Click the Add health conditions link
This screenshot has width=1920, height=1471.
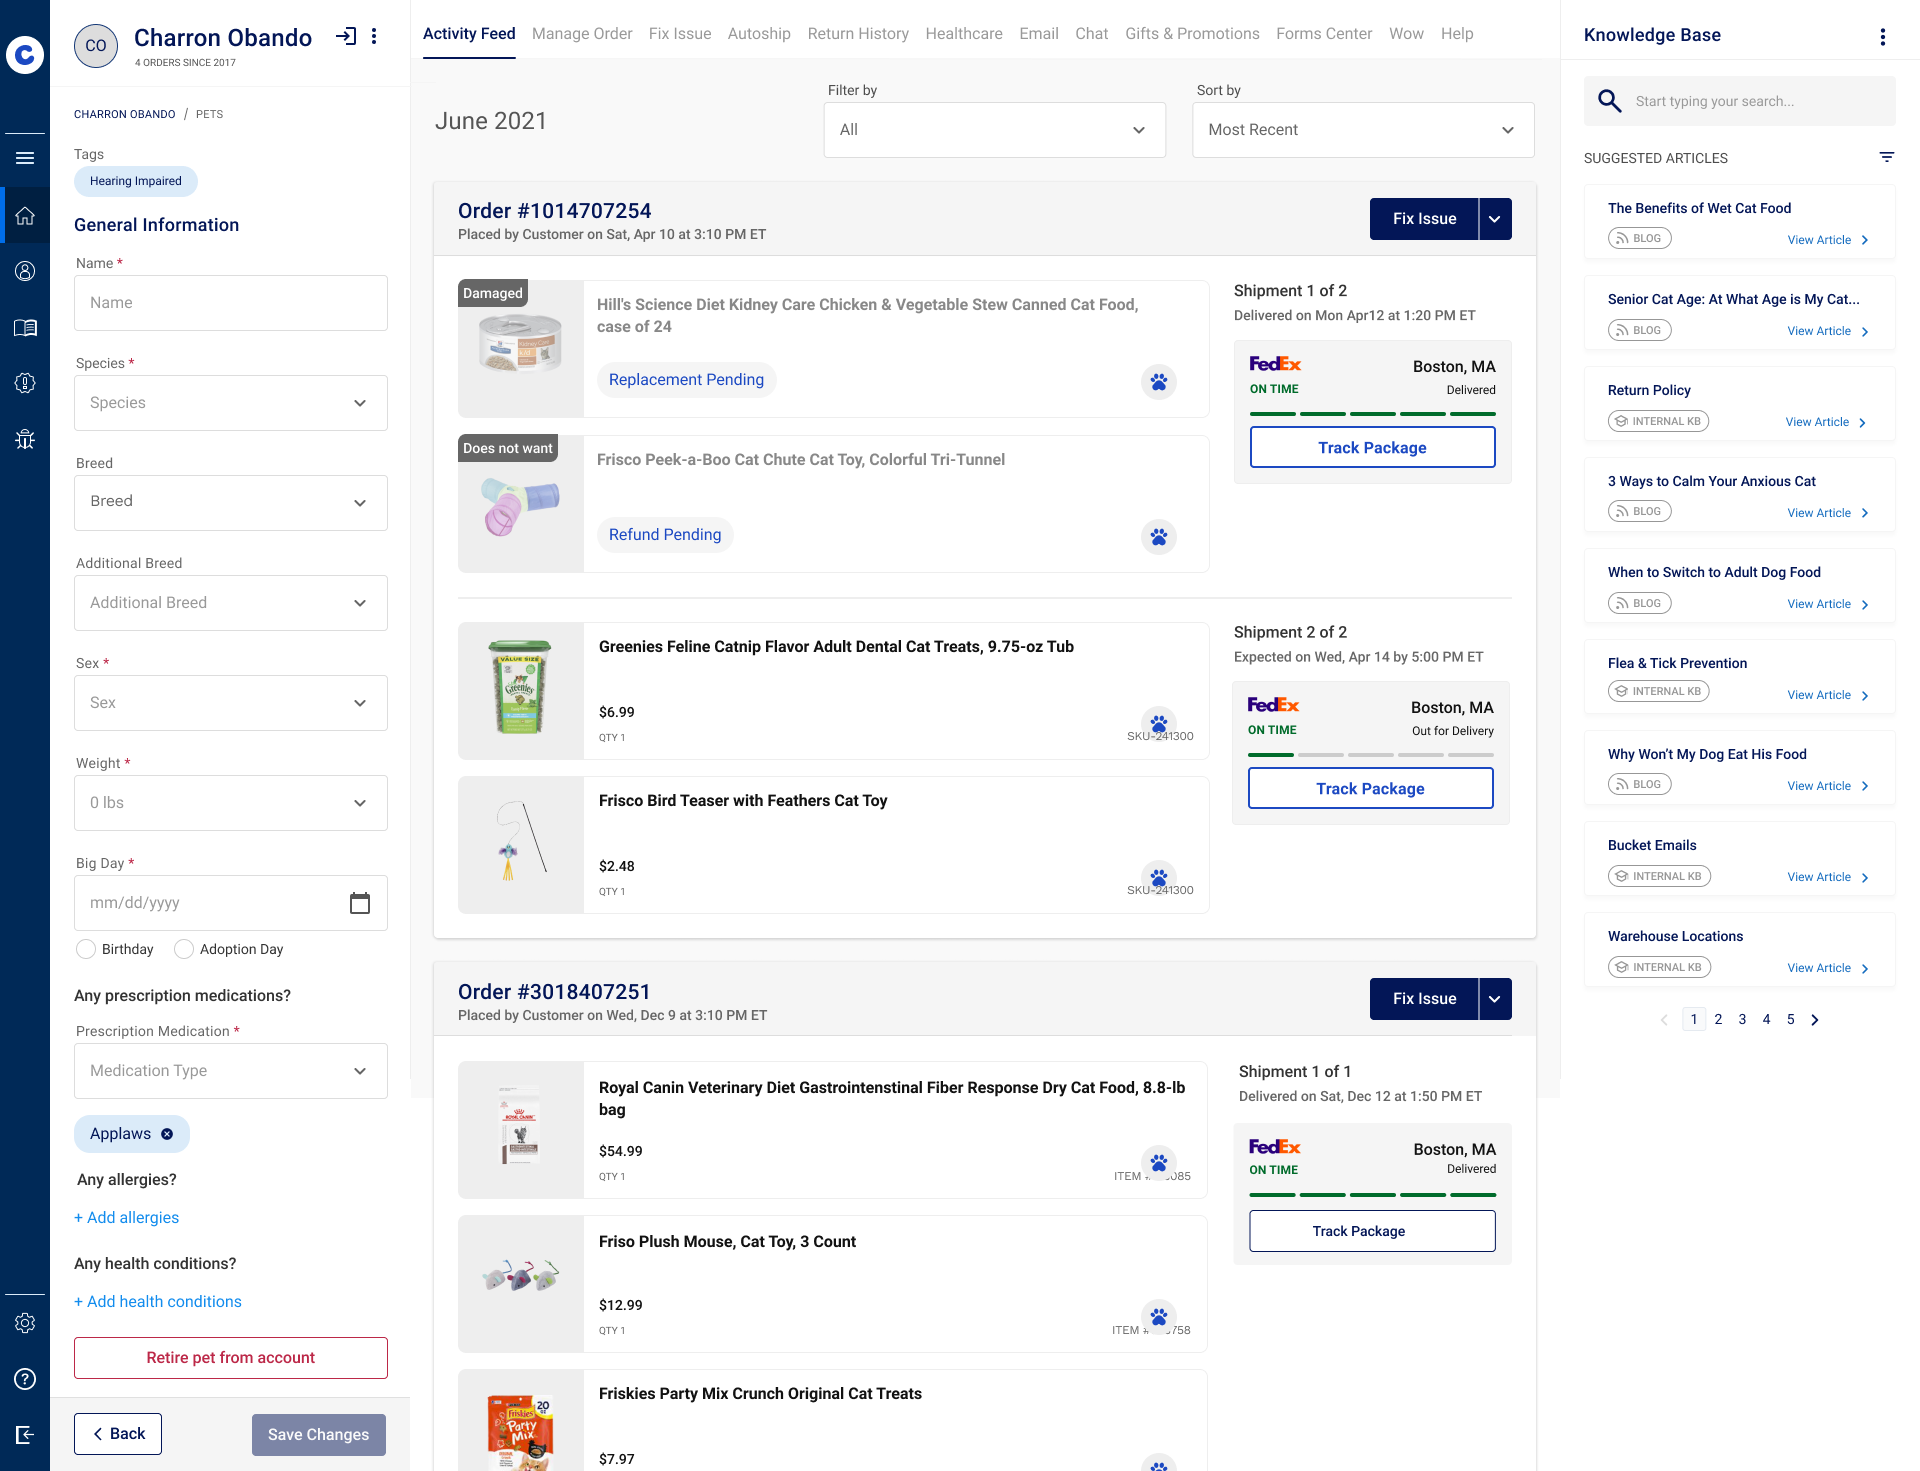click(x=158, y=1301)
